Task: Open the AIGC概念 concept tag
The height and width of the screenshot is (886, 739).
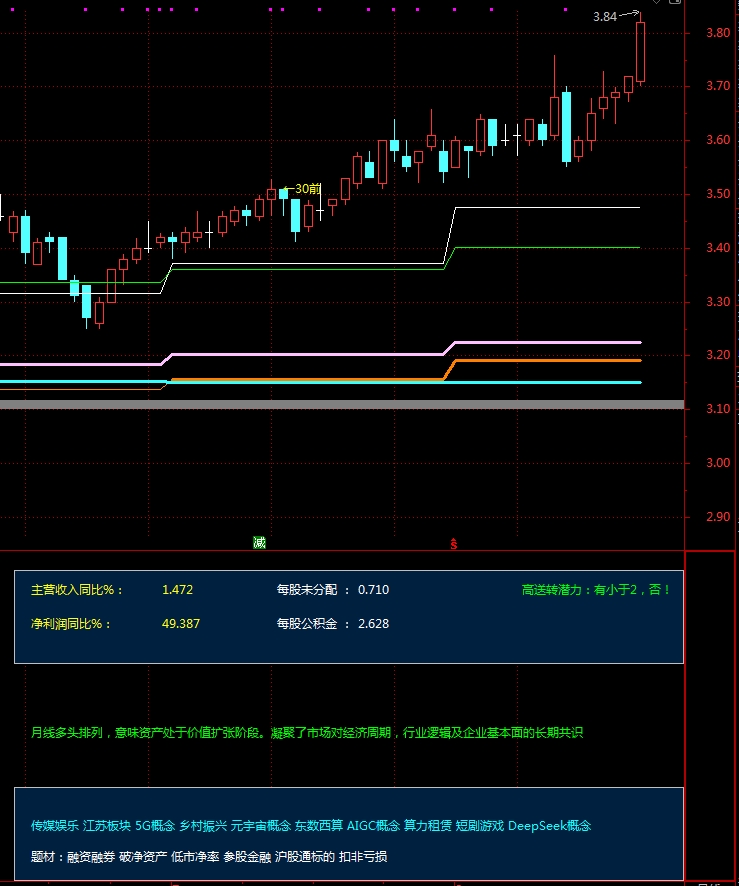Action: (x=373, y=826)
